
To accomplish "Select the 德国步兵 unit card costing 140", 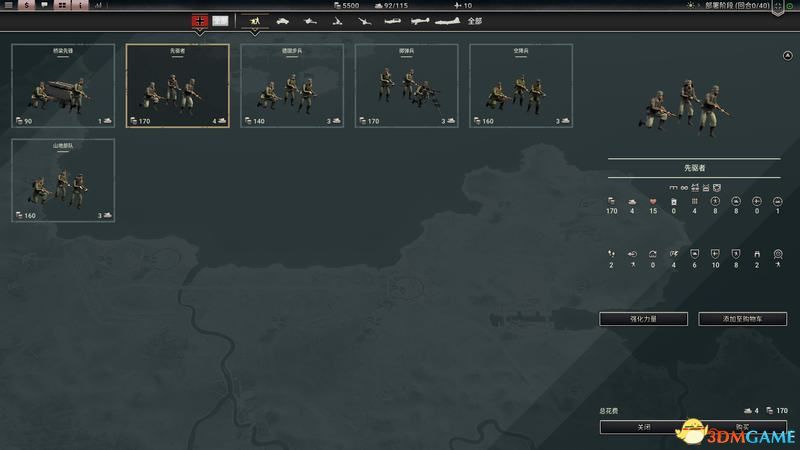I will pos(292,86).
